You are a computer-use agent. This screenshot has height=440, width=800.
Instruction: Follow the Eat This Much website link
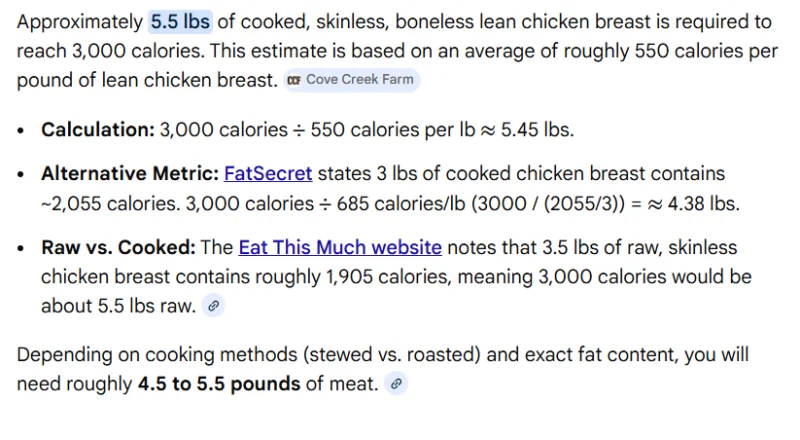click(x=340, y=248)
